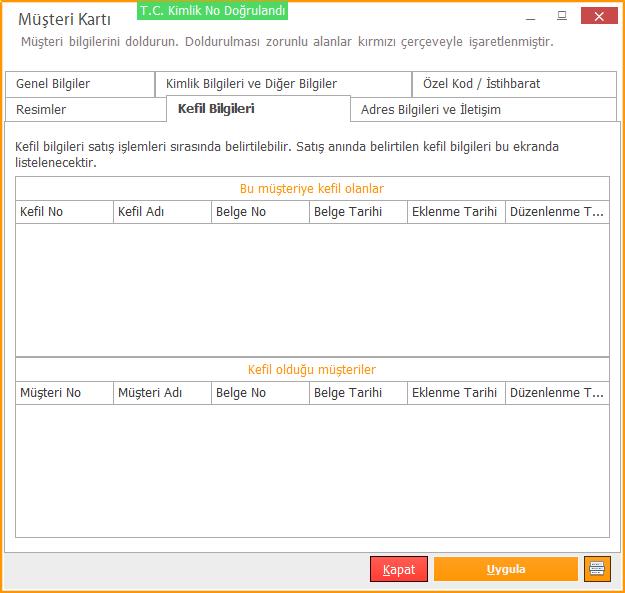Open the Genel Bilgiler tab

[x=79, y=84]
